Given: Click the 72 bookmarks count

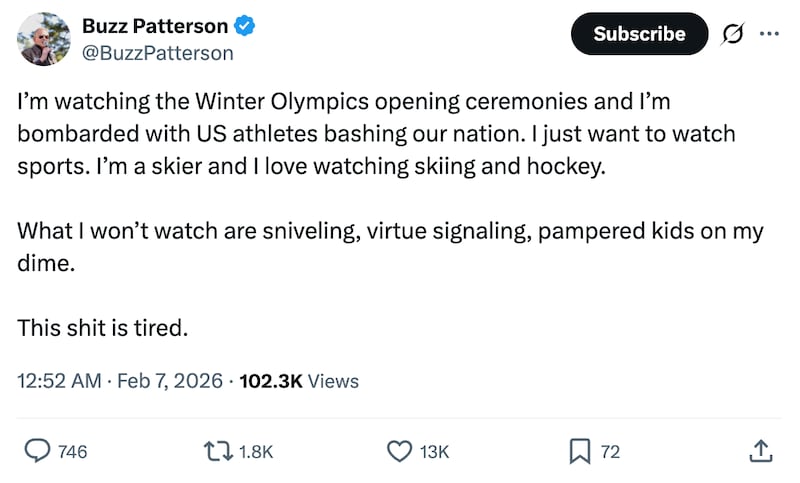Looking at the screenshot, I should (x=610, y=452).
